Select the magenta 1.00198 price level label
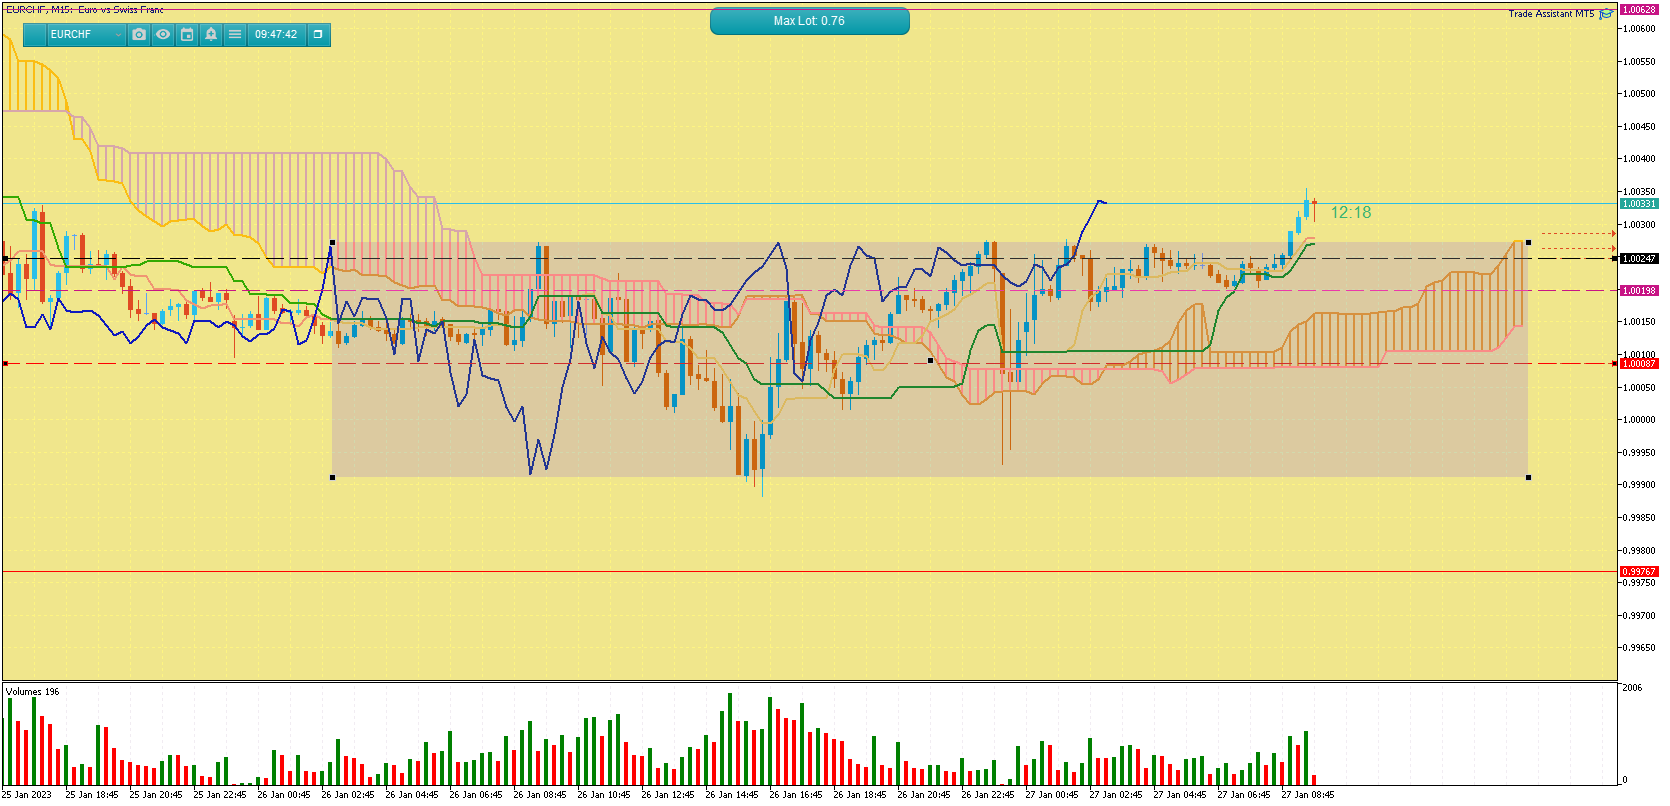Viewport: 1670px width, 806px height. (x=1638, y=291)
